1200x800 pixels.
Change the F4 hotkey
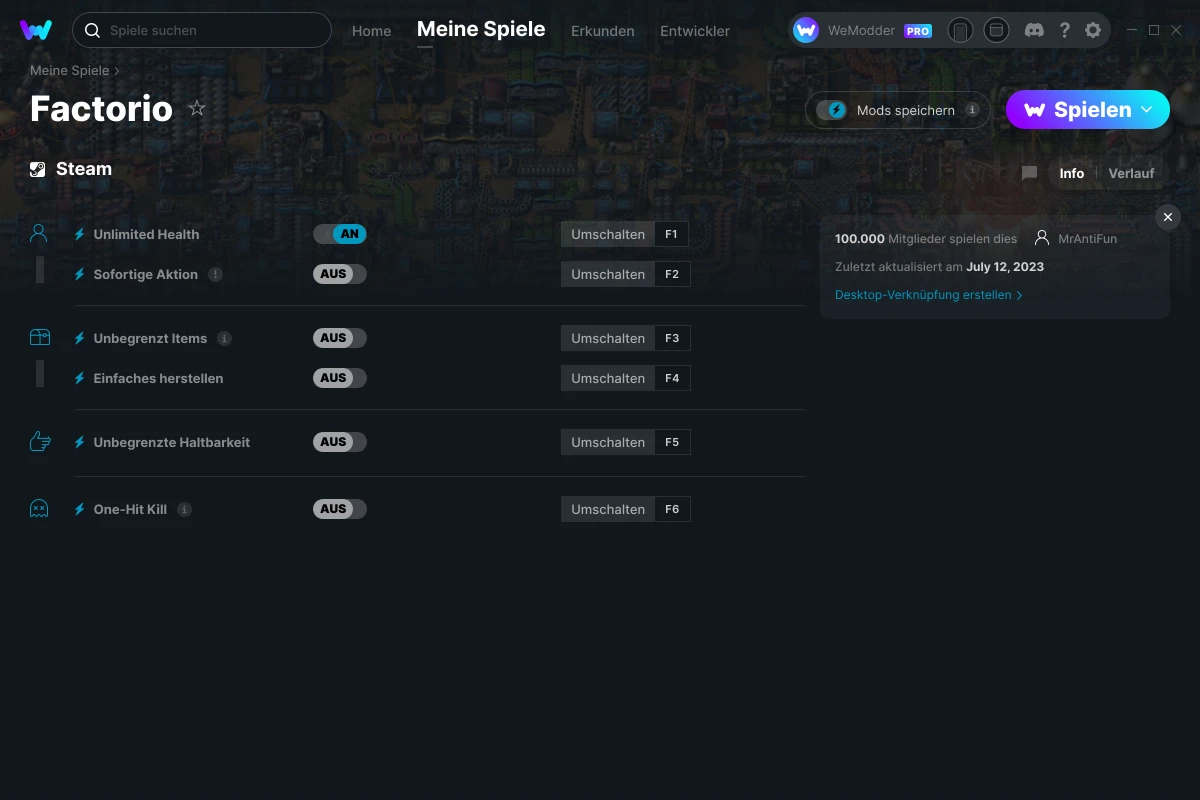coord(672,378)
